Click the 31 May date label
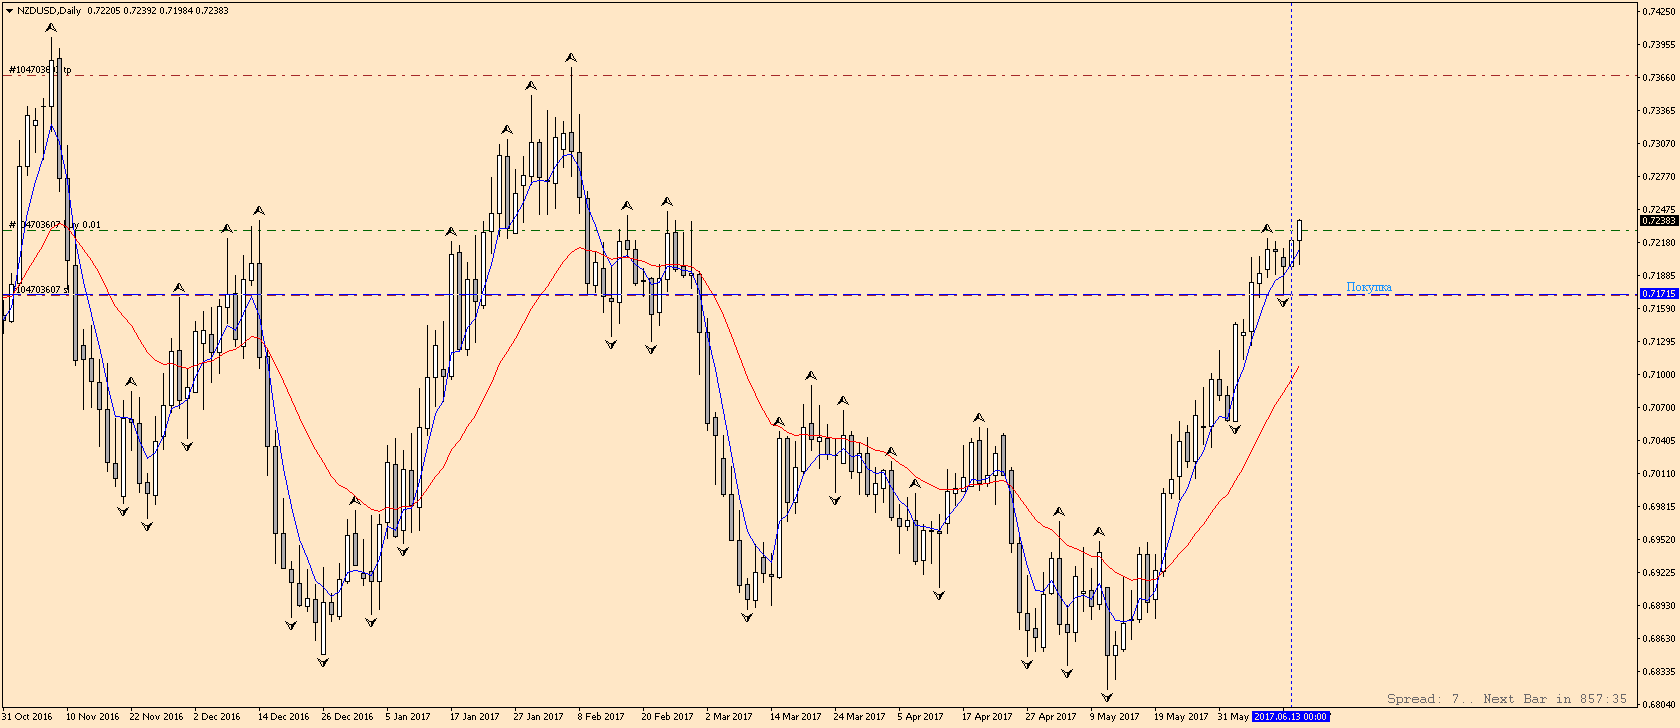The width and height of the screenshot is (1680, 728). coord(1233,717)
